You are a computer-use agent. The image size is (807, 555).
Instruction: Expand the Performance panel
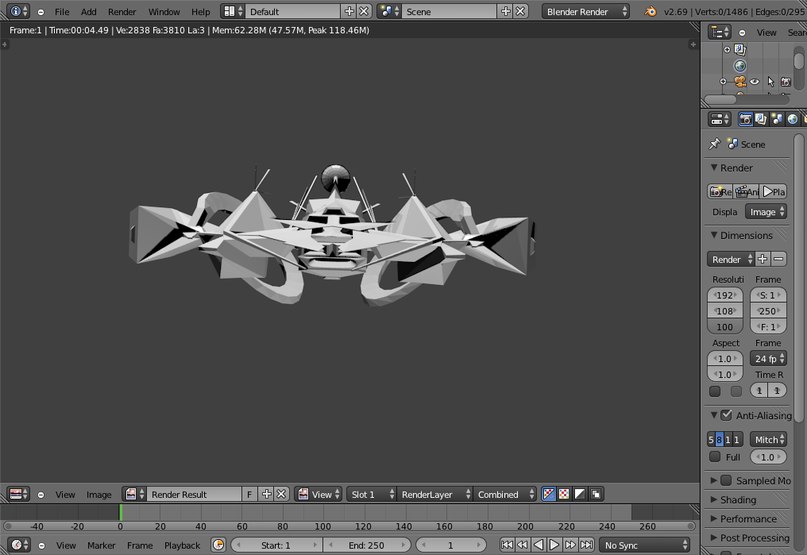(748, 519)
